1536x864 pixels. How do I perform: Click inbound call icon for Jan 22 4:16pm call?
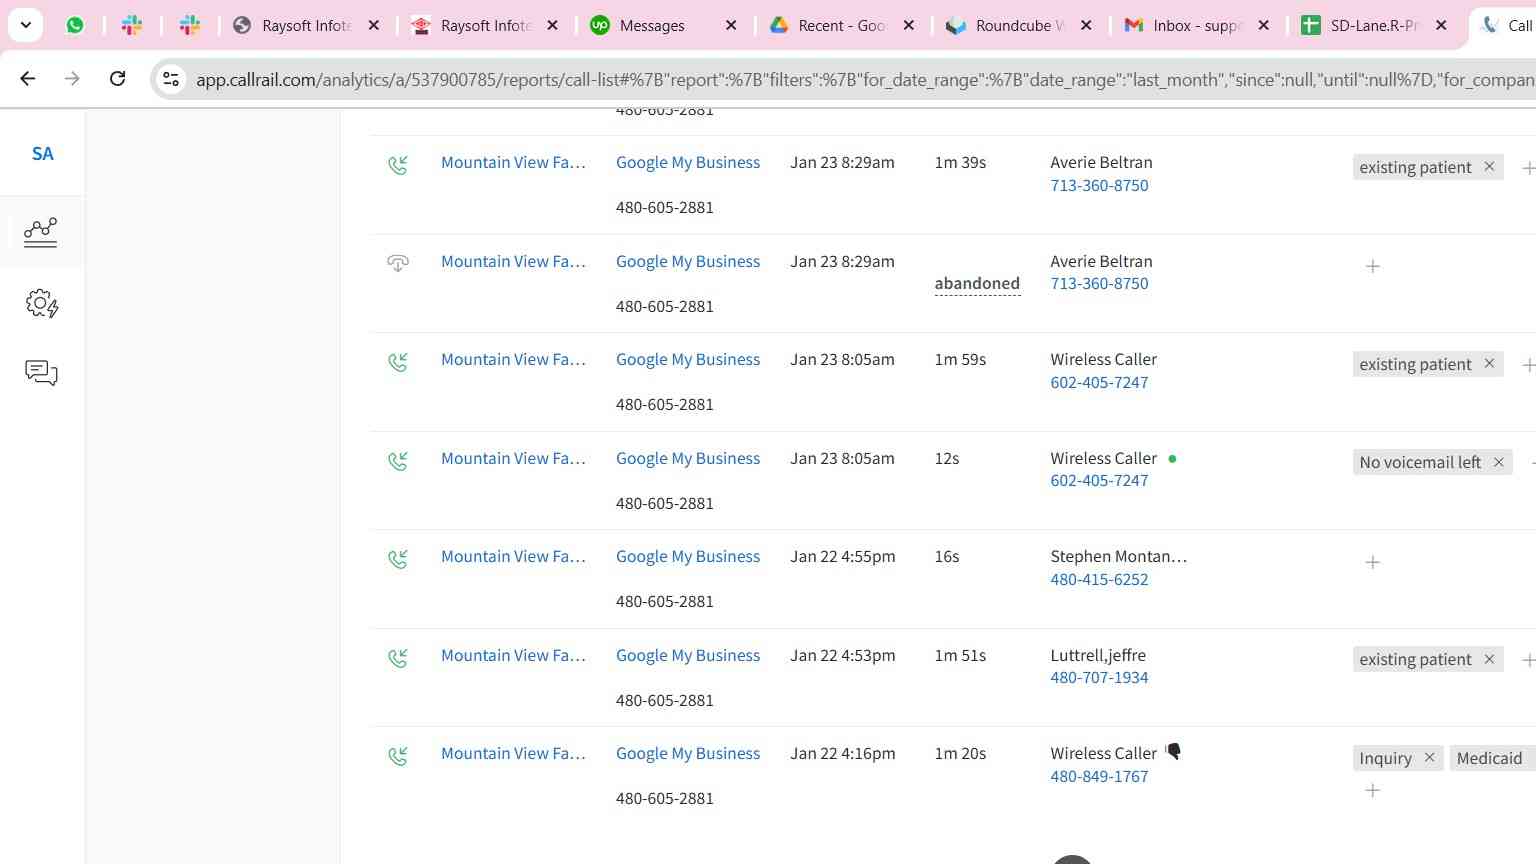(x=398, y=756)
